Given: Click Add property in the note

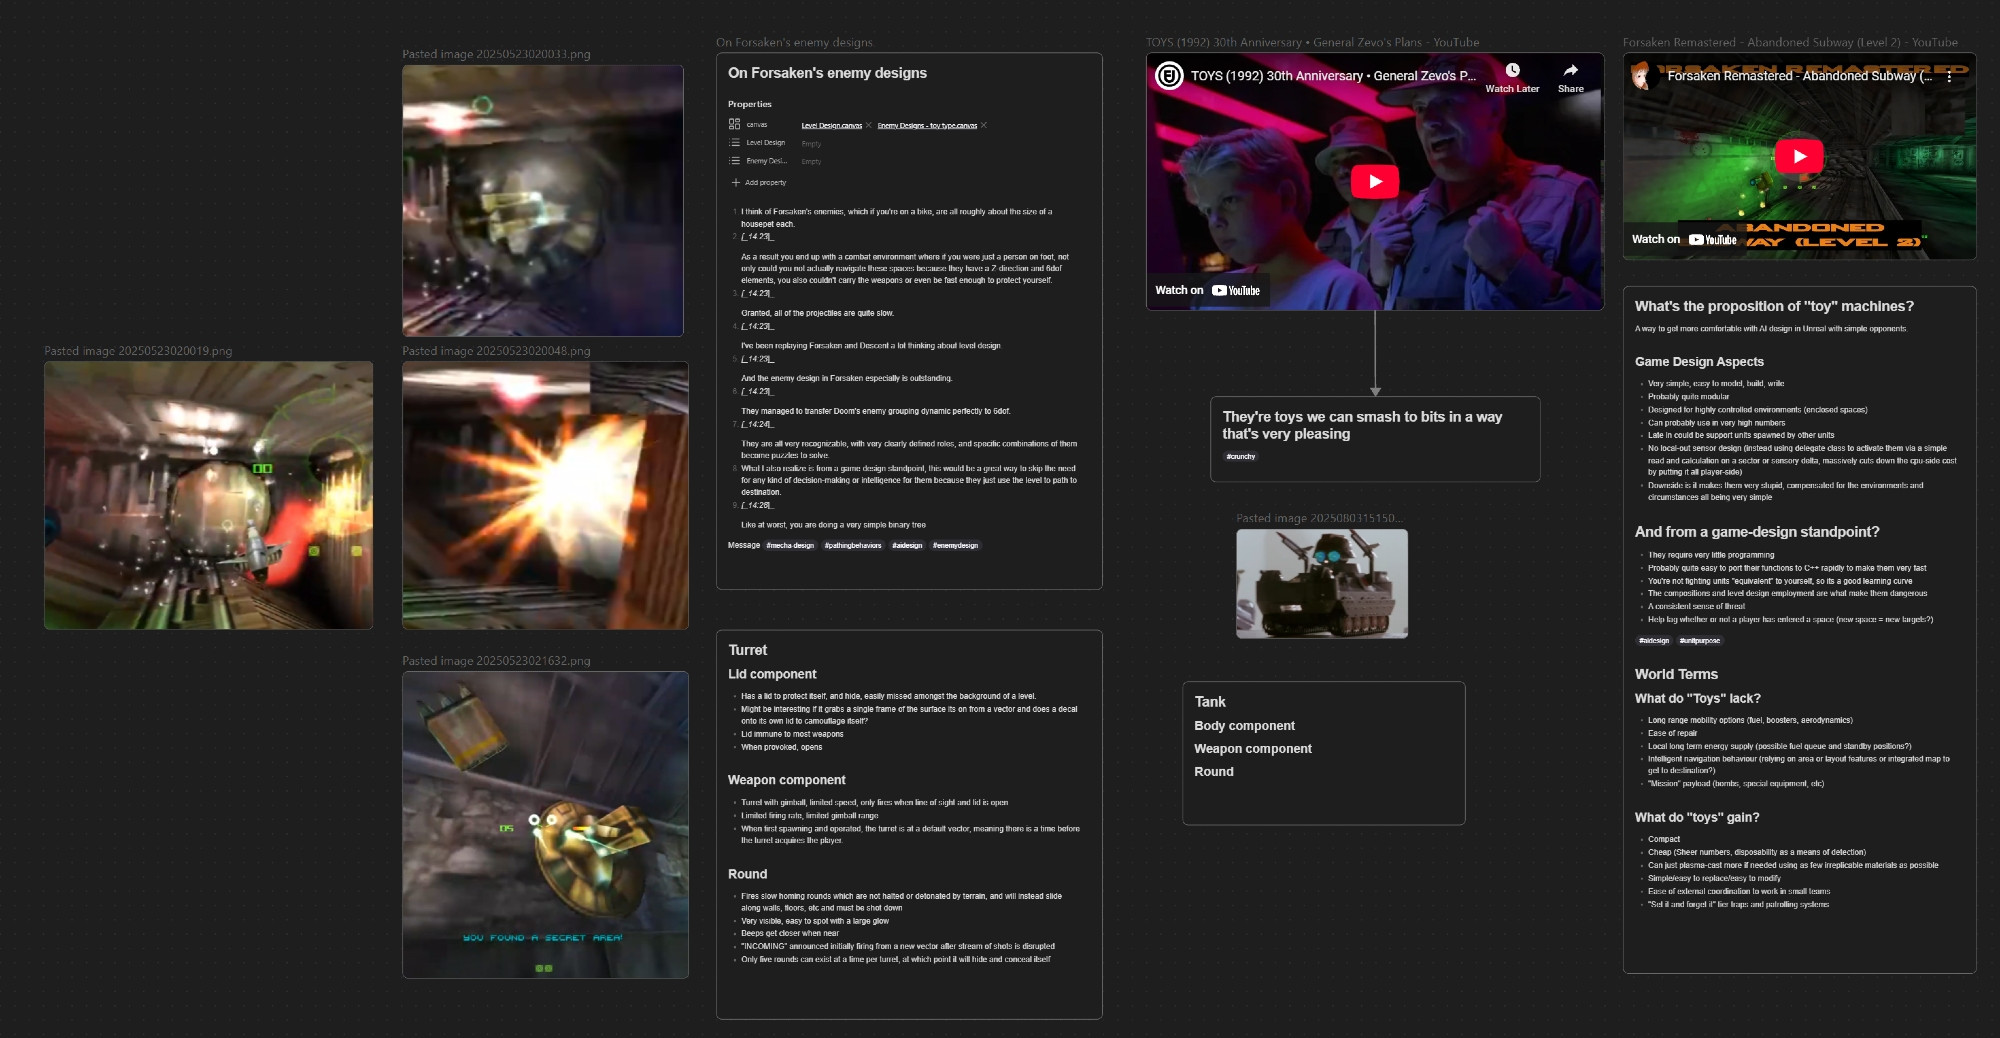Looking at the screenshot, I should [x=759, y=183].
